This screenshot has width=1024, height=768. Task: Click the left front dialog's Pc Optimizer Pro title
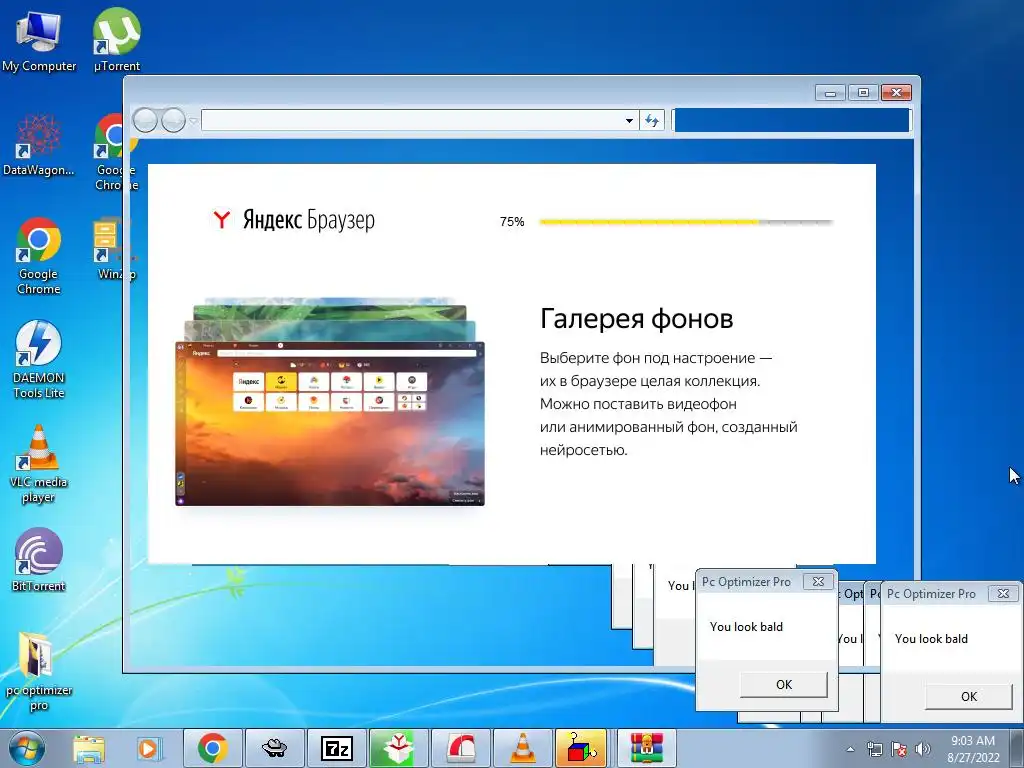click(746, 581)
